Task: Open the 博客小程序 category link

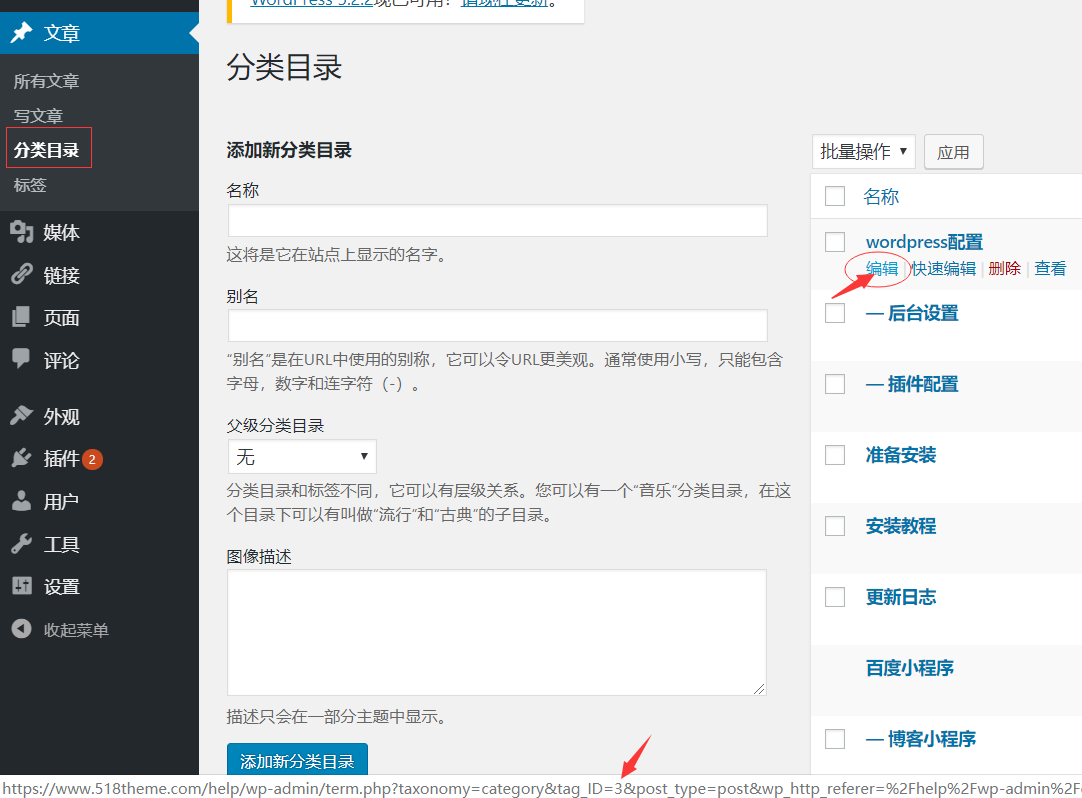Action: [921, 739]
